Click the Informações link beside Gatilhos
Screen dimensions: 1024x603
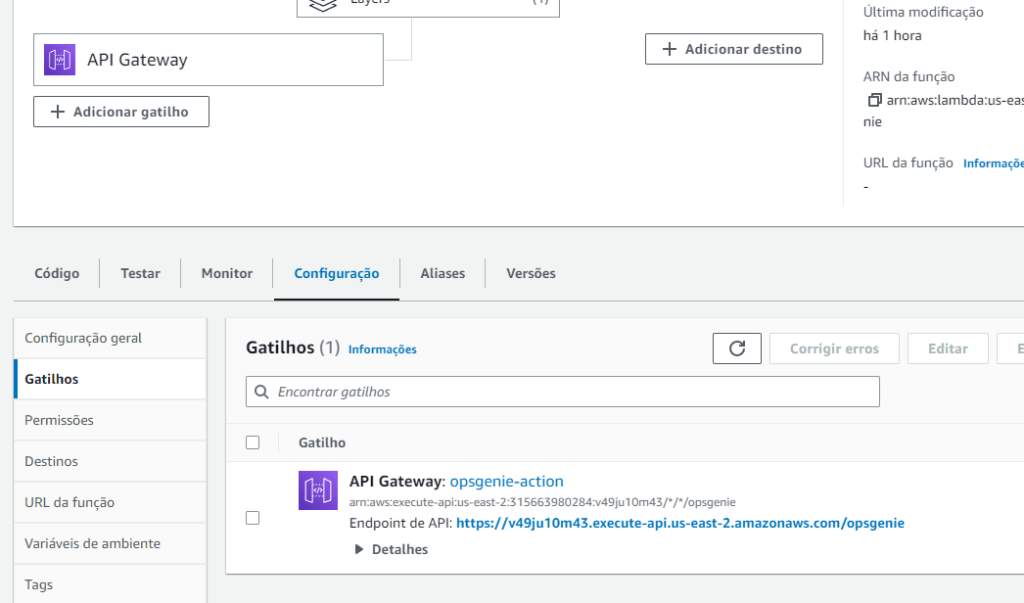pos(382,349)
